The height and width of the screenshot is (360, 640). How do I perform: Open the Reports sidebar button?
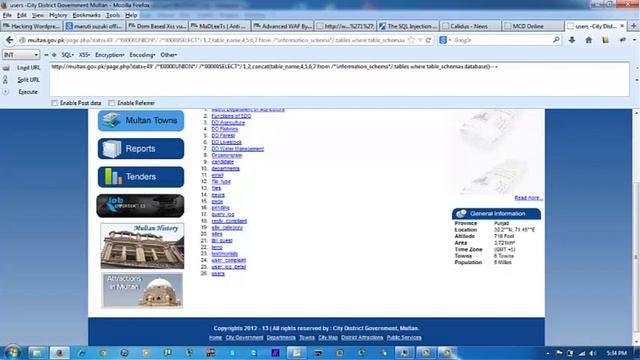click(x=141, y=149)
